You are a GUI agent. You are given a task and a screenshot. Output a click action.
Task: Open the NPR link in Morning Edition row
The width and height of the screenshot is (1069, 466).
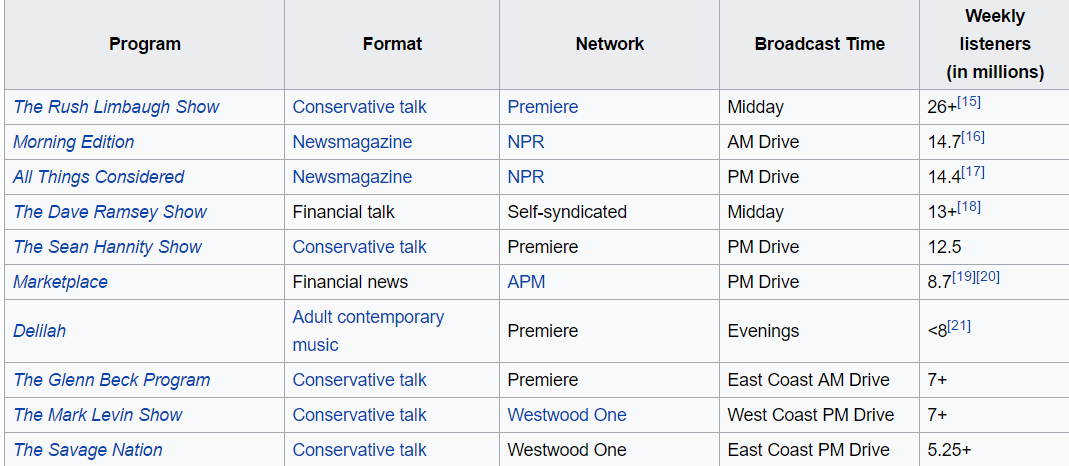[526, 142]
